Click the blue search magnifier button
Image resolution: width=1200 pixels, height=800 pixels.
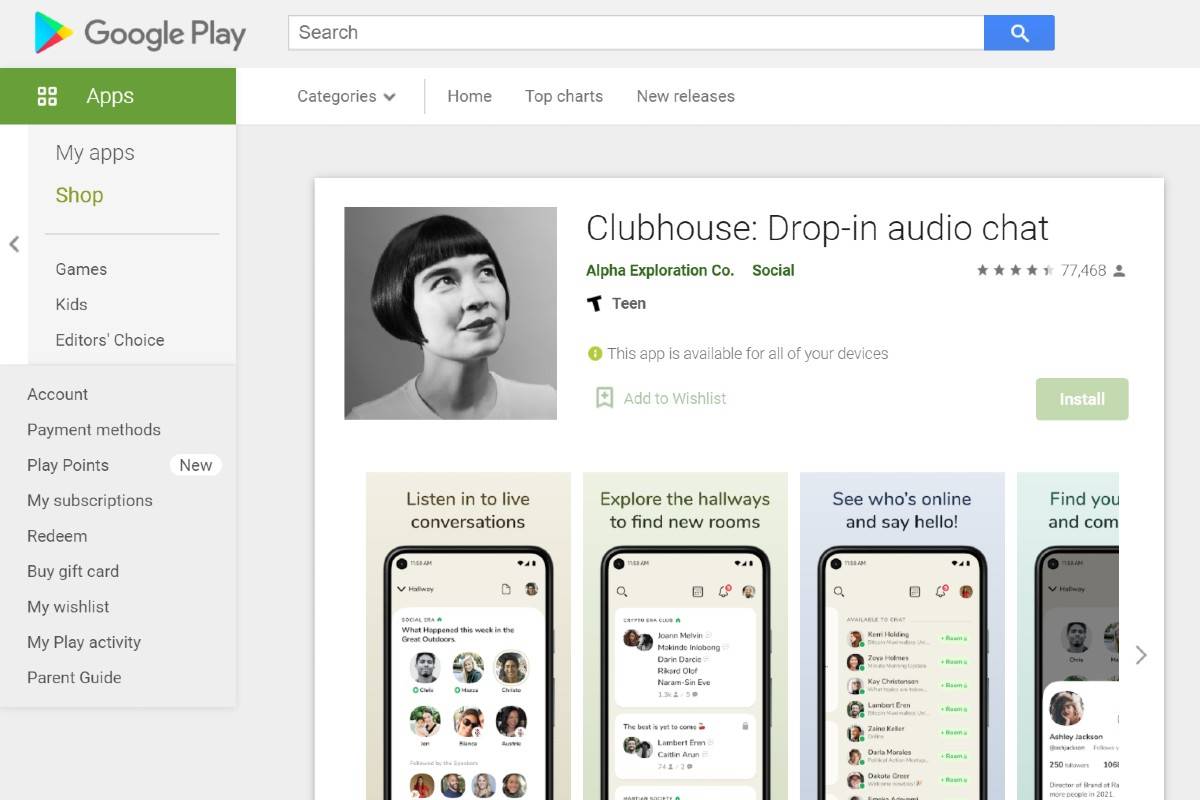(x=1019, y=33)
